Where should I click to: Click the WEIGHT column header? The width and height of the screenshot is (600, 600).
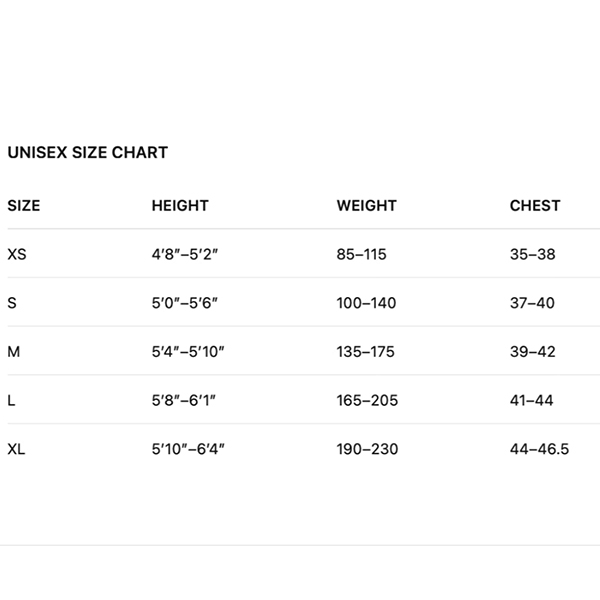coord(366,206)
